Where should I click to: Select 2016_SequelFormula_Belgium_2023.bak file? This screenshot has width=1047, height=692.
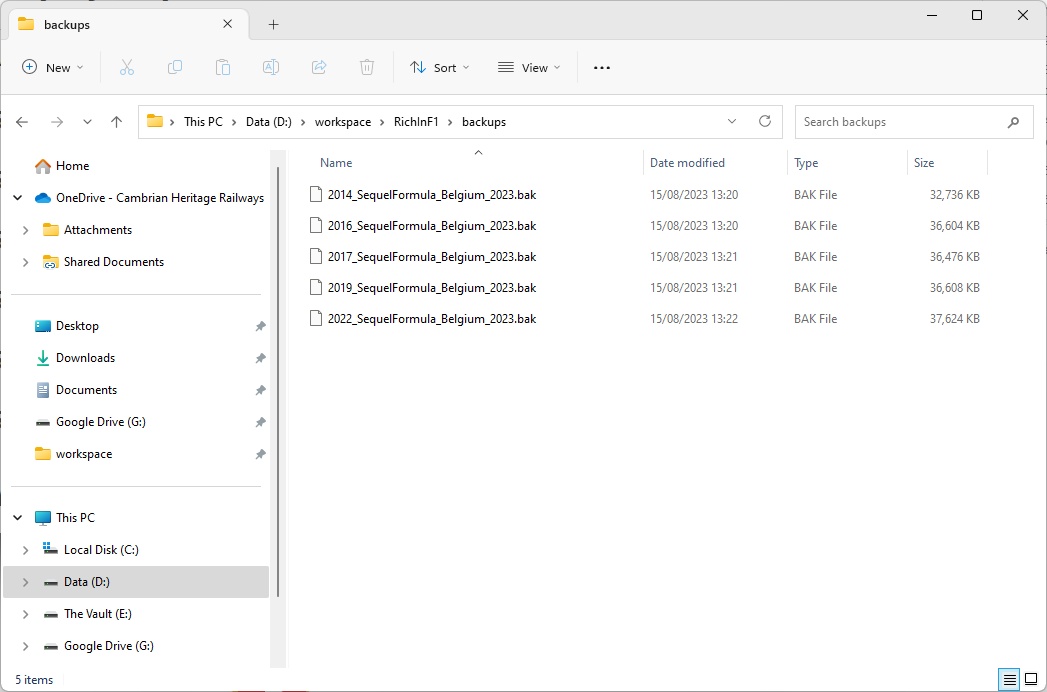click(x=431, y=226)
